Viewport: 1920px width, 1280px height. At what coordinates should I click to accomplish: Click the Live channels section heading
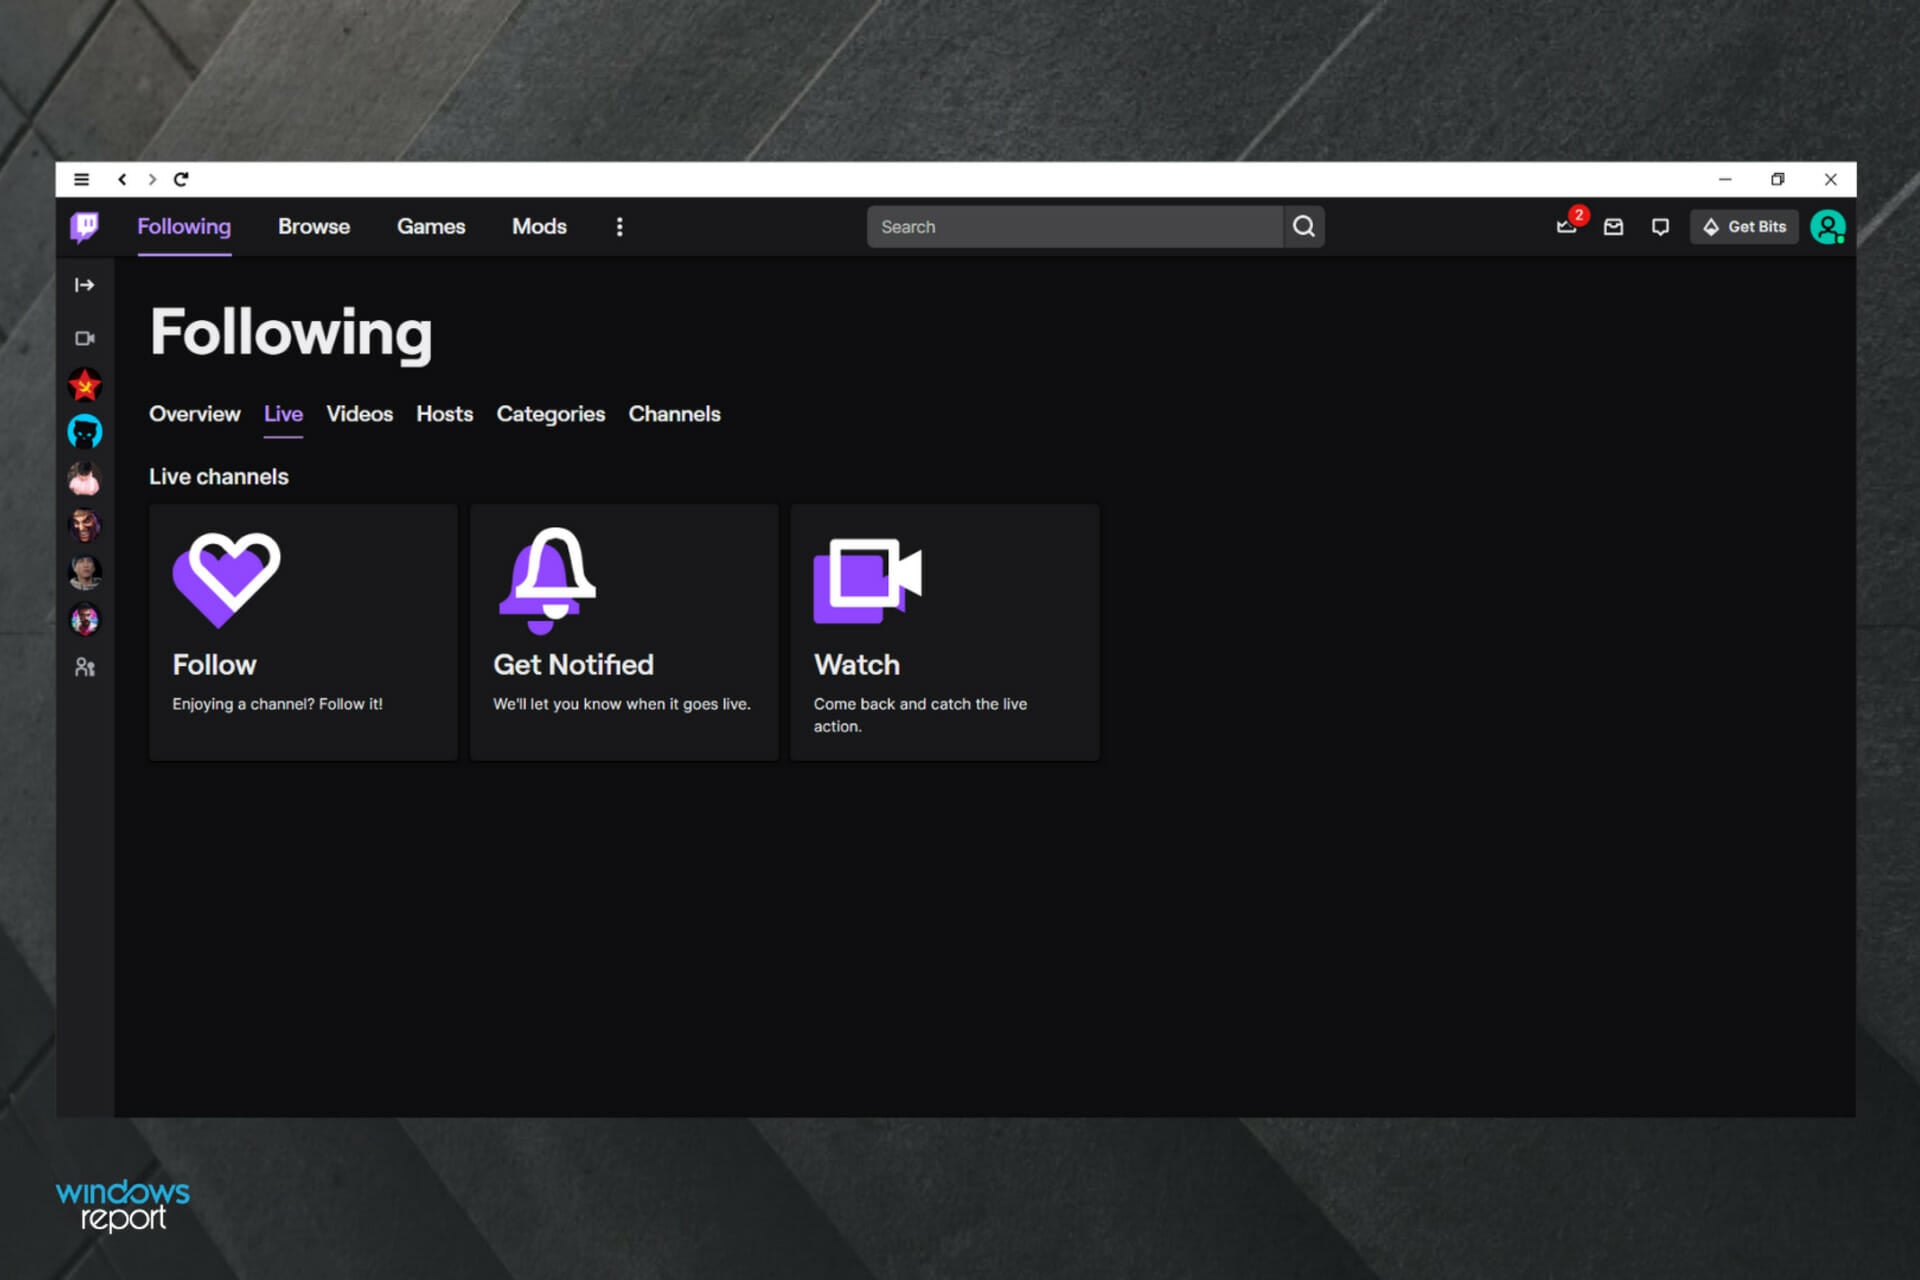point(219,477)
